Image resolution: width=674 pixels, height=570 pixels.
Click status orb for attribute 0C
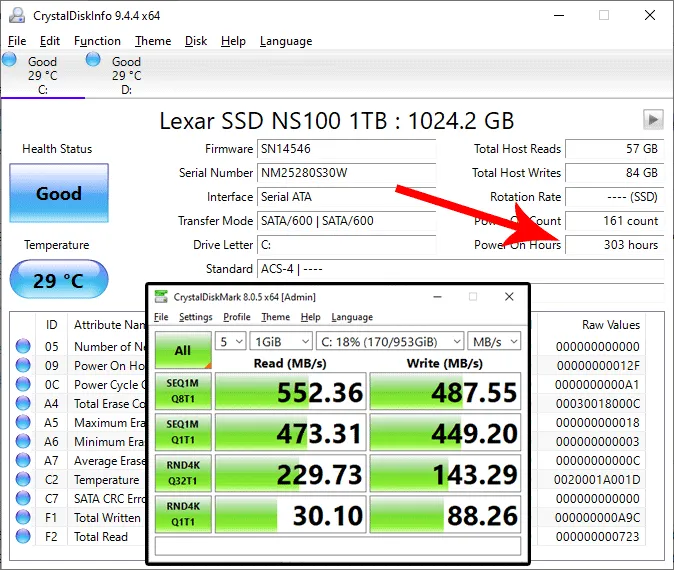(x=23, y=384)
